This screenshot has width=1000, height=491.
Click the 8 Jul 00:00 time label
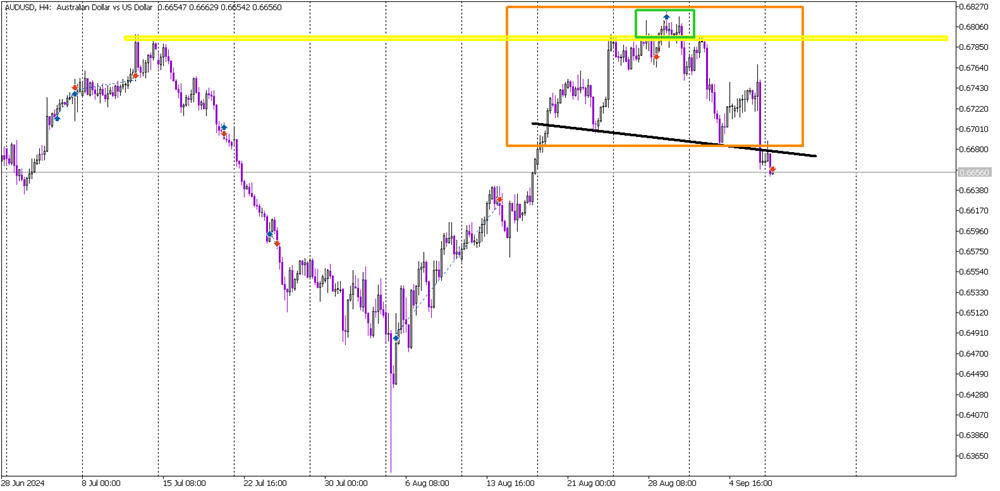click(102, 483)
